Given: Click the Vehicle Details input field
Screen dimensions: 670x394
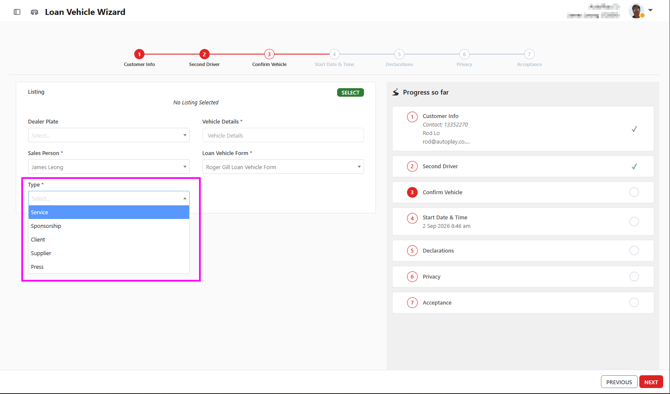Looking at the screenshot, I should (283, 135).
